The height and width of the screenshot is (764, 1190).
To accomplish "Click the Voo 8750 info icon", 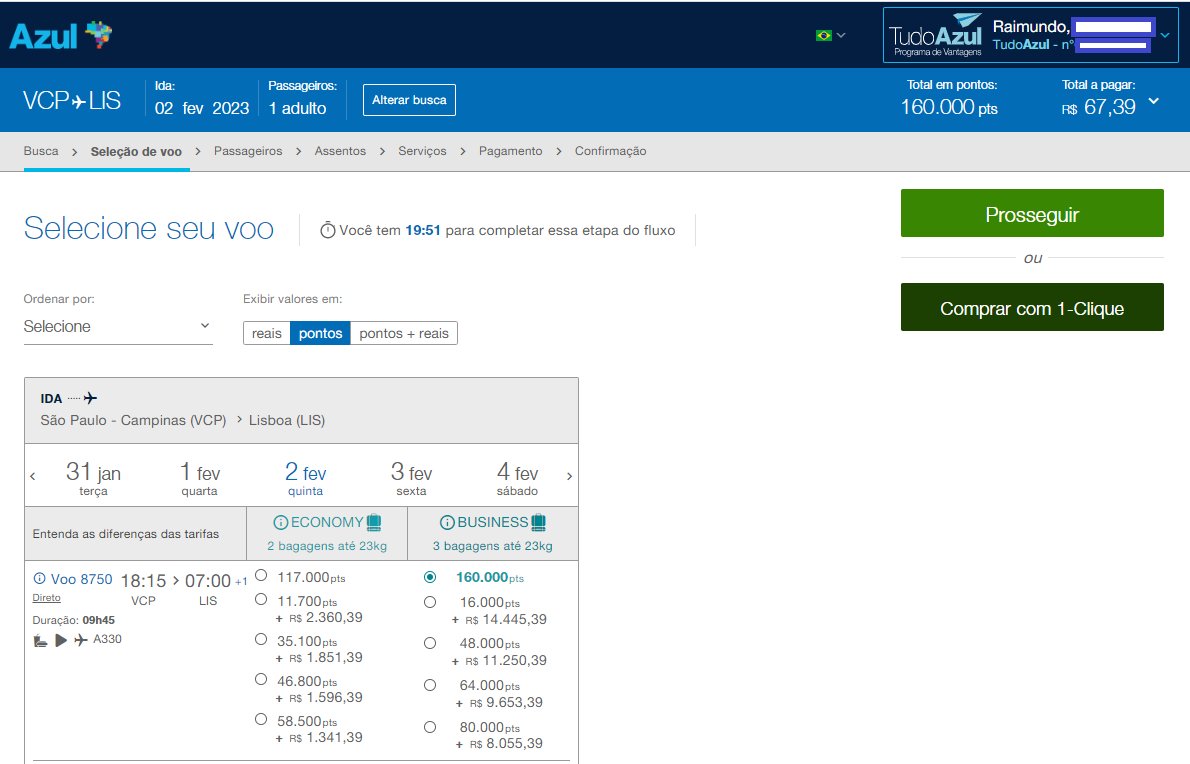I will pos(39,579).
